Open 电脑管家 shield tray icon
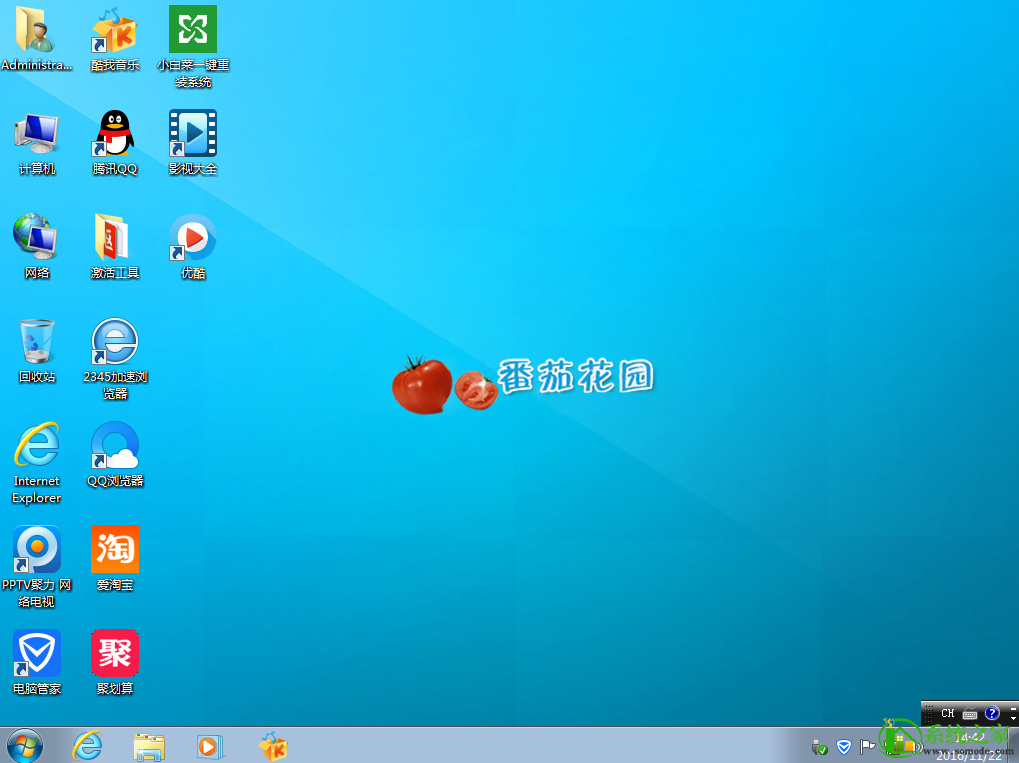 point(844,747)
